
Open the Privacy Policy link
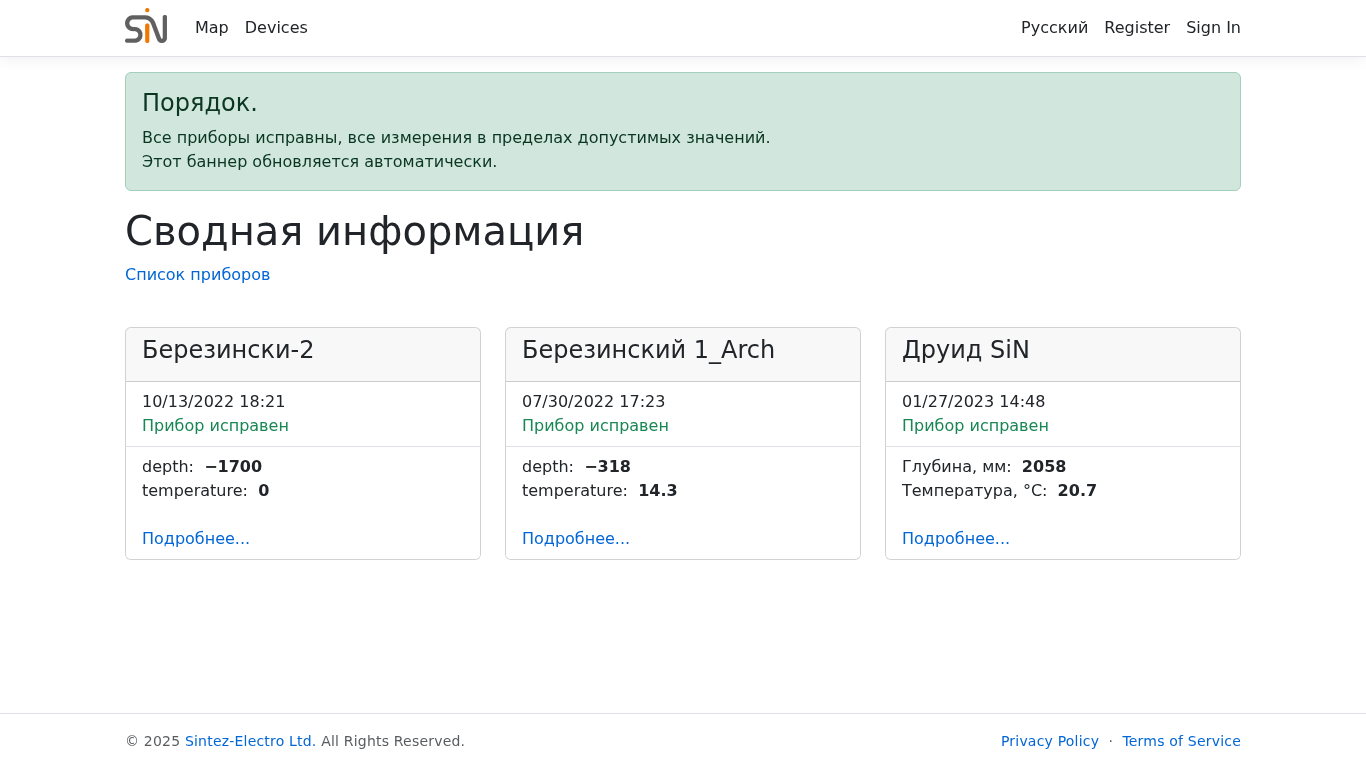(1049, 741)
